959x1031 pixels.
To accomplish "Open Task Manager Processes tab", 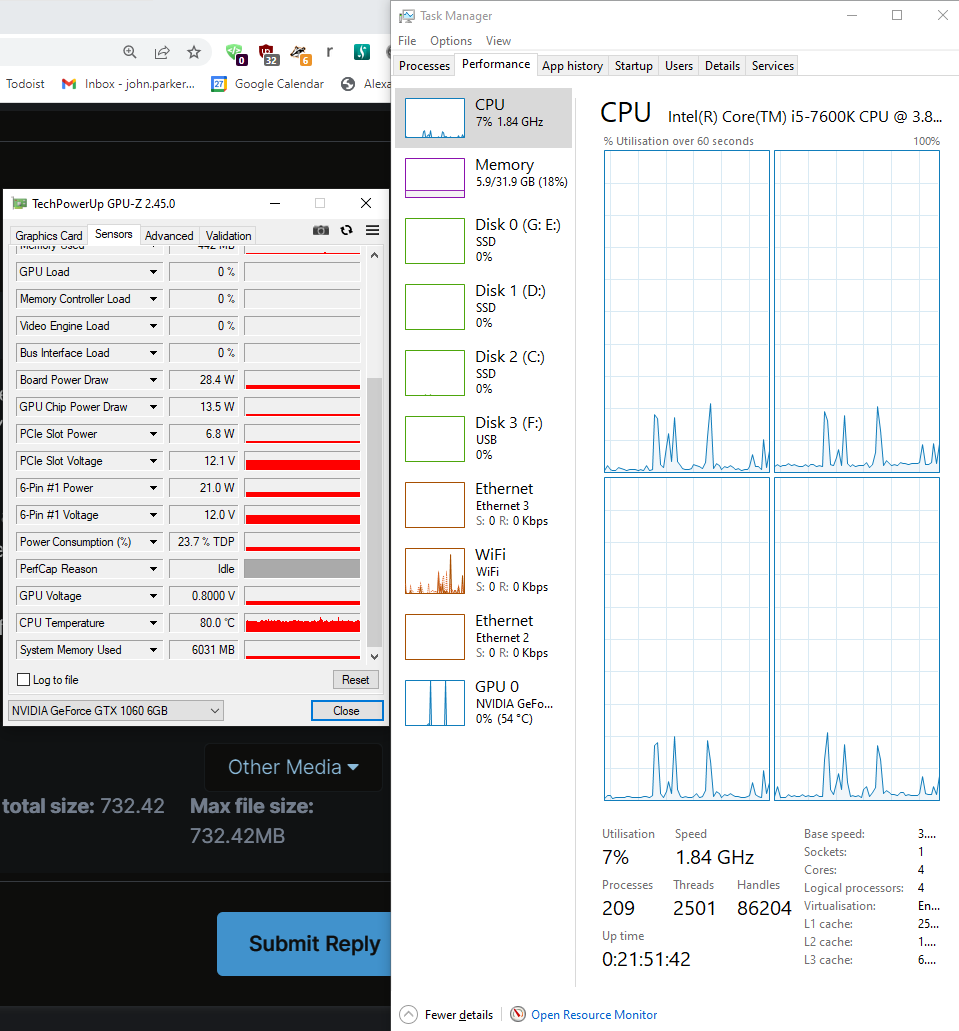I will [x=424, y=66].
